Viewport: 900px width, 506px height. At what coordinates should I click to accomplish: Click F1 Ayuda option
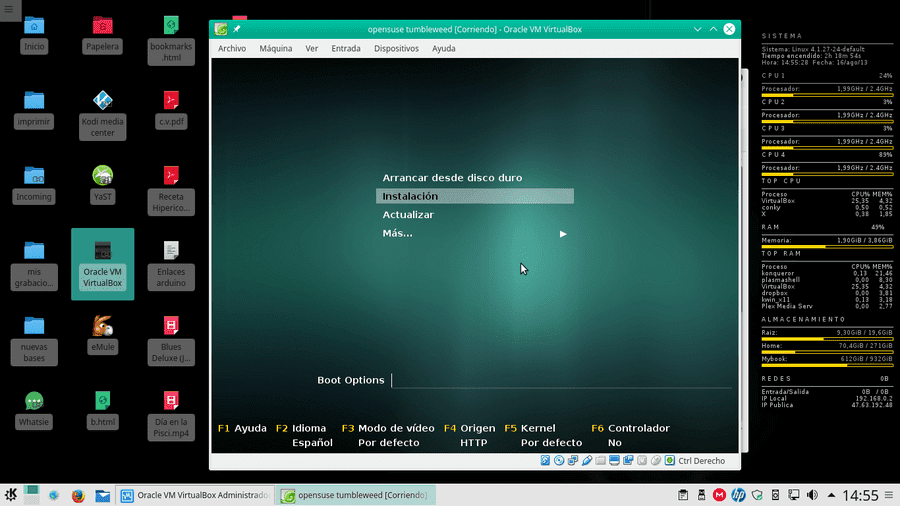pyautogui.click(x=242, y=428)
